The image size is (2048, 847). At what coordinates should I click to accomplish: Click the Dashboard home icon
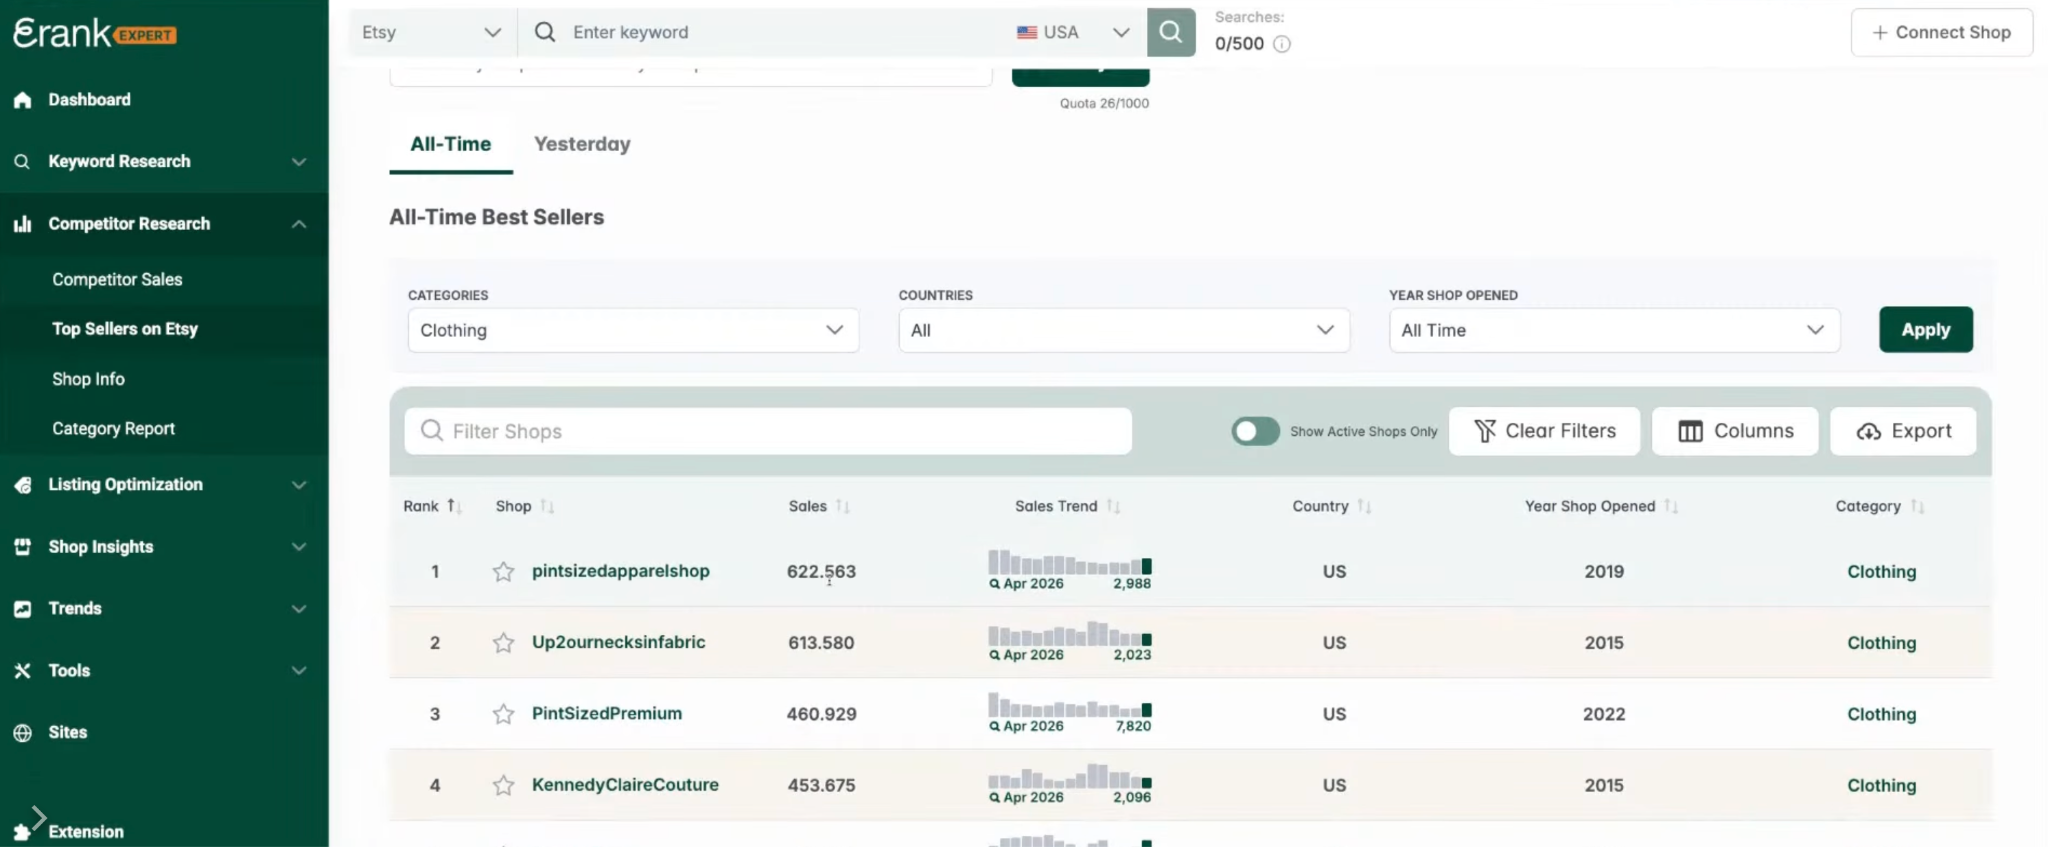(22, 100)
